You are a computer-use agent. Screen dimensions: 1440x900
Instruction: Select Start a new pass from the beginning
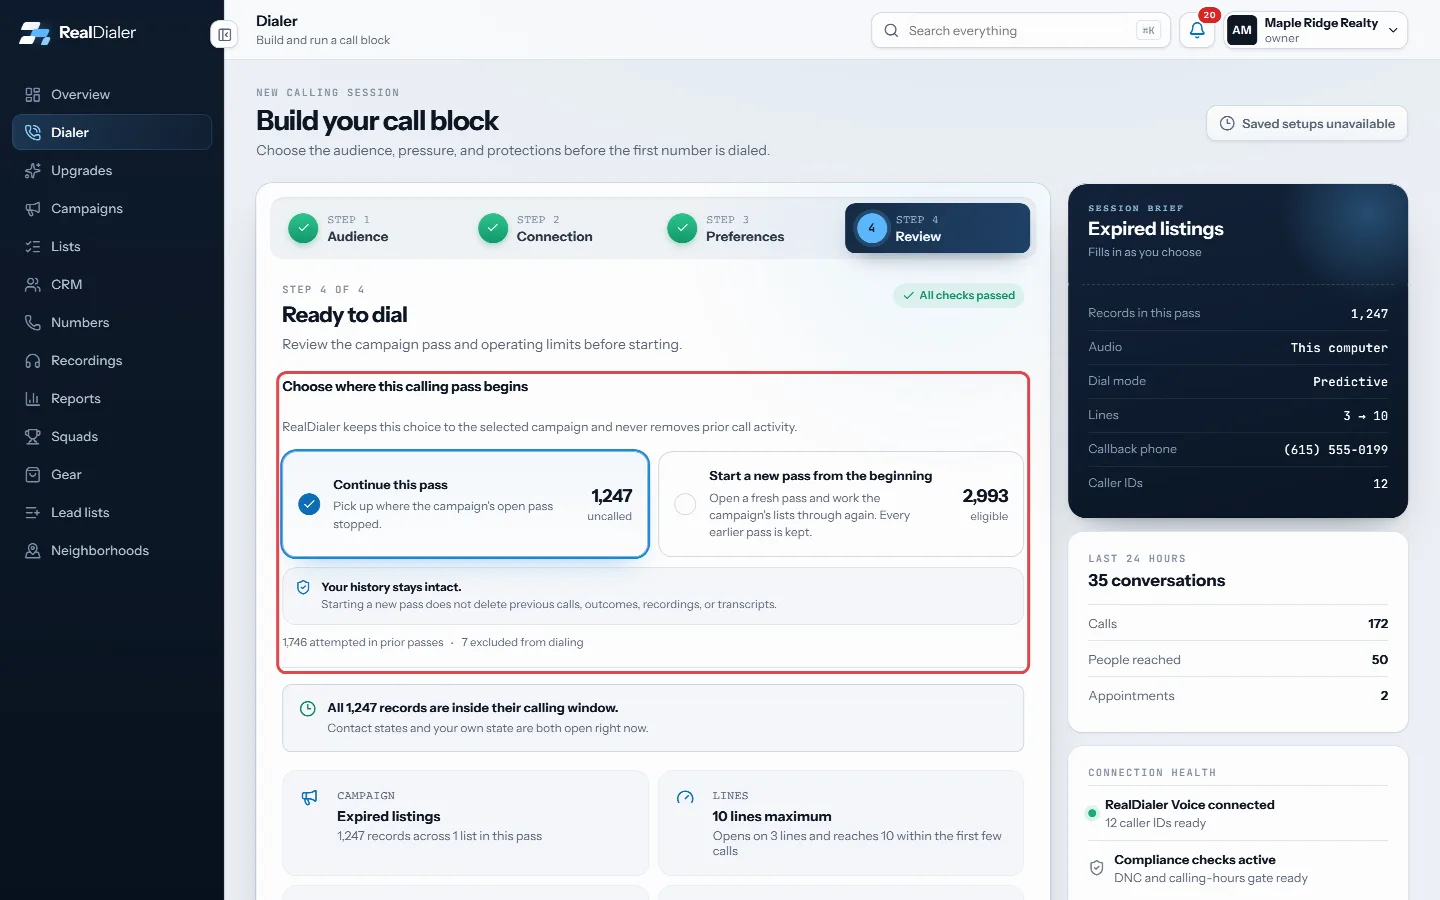pyautogui.click(x=841, y=504)
